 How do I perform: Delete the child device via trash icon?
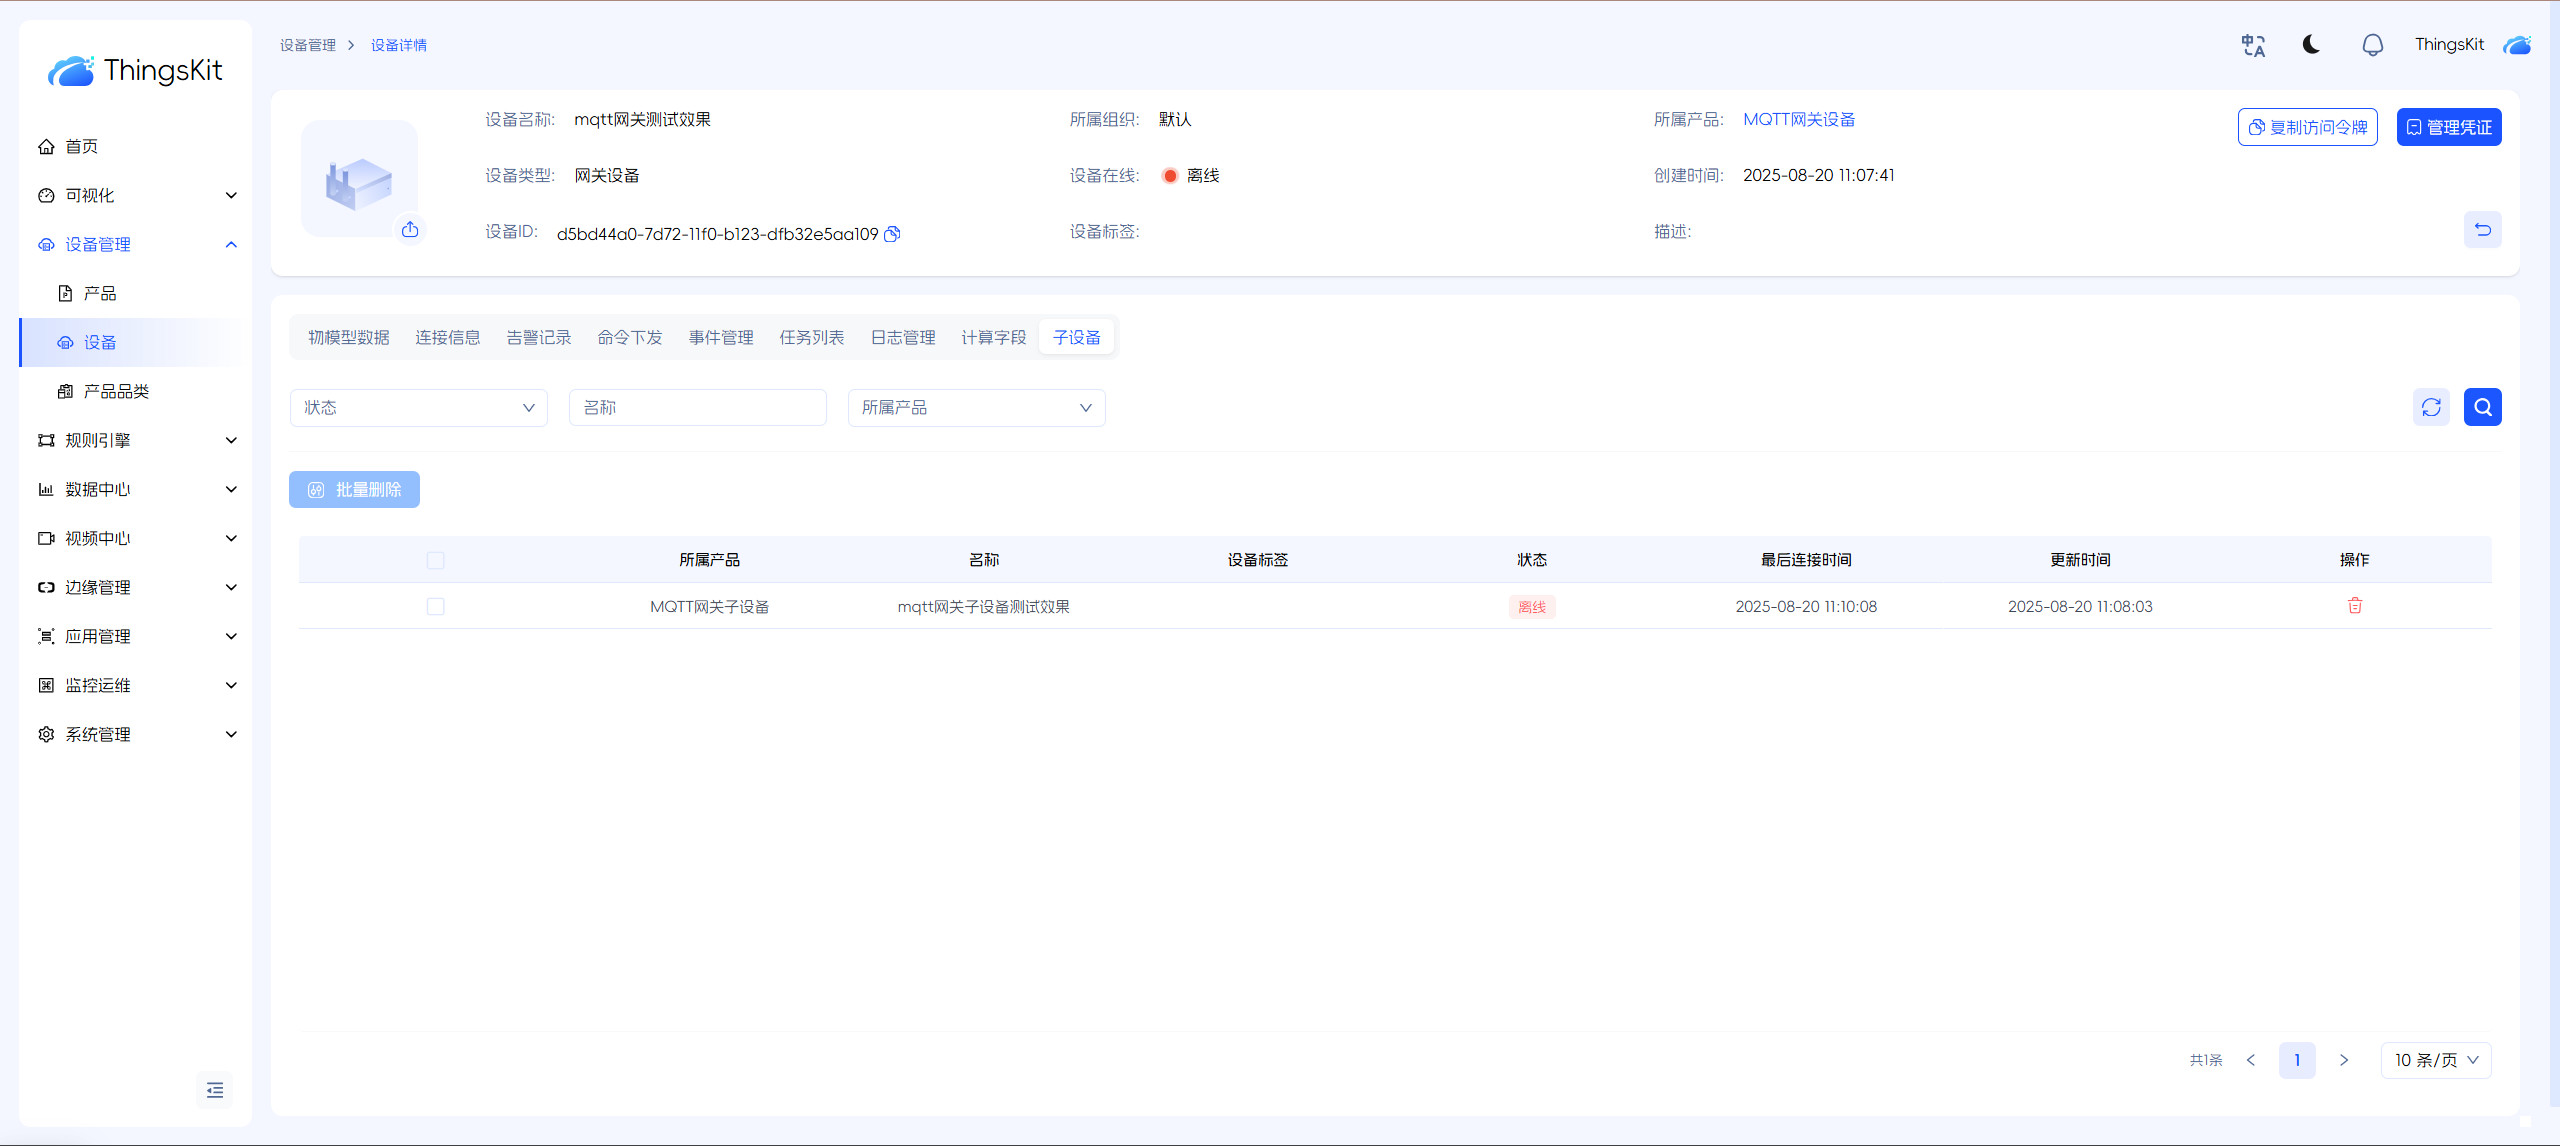(2355, 606)
